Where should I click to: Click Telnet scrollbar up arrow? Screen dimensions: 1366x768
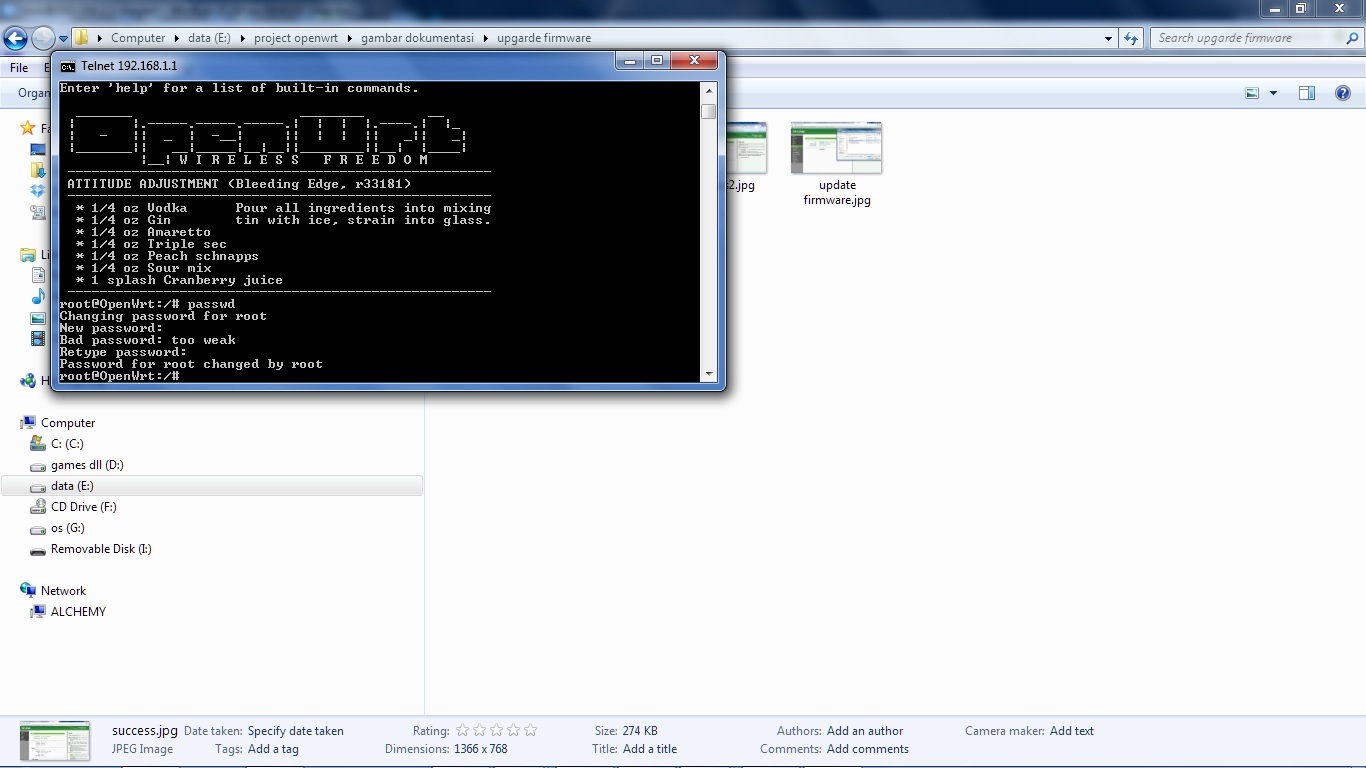point(709,90)
